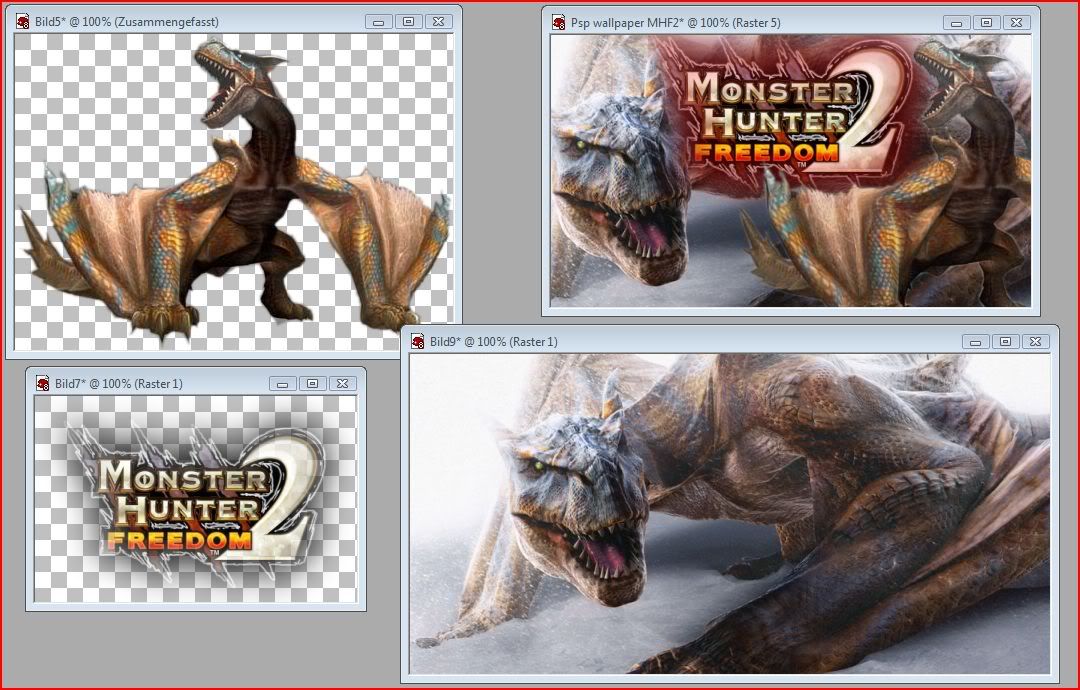Maximize the Bild7 logo window
The width and height of the screenshot is (1080, 690).
[x=312, y=383]
